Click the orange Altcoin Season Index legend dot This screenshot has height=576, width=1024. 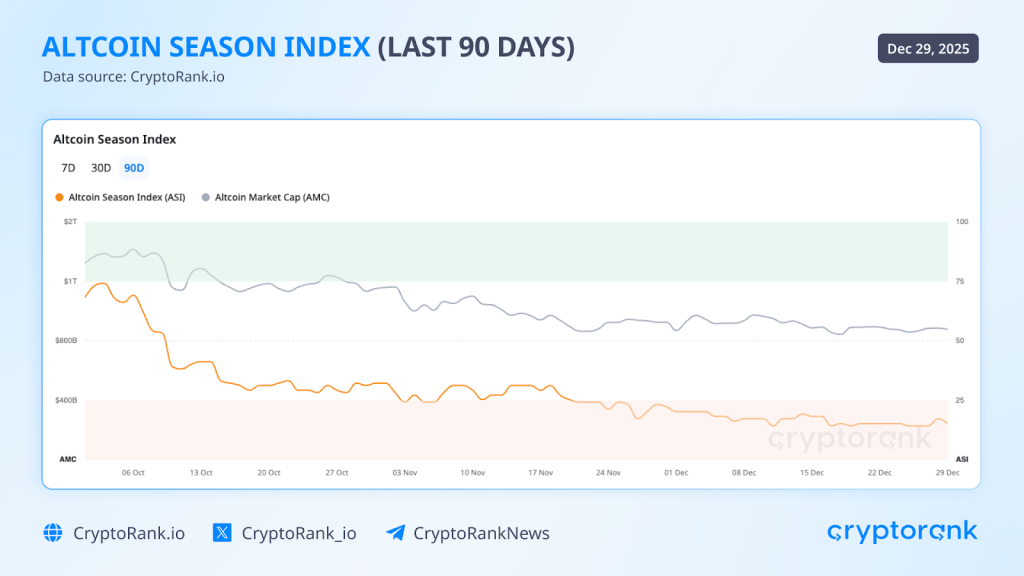[59, 197]
